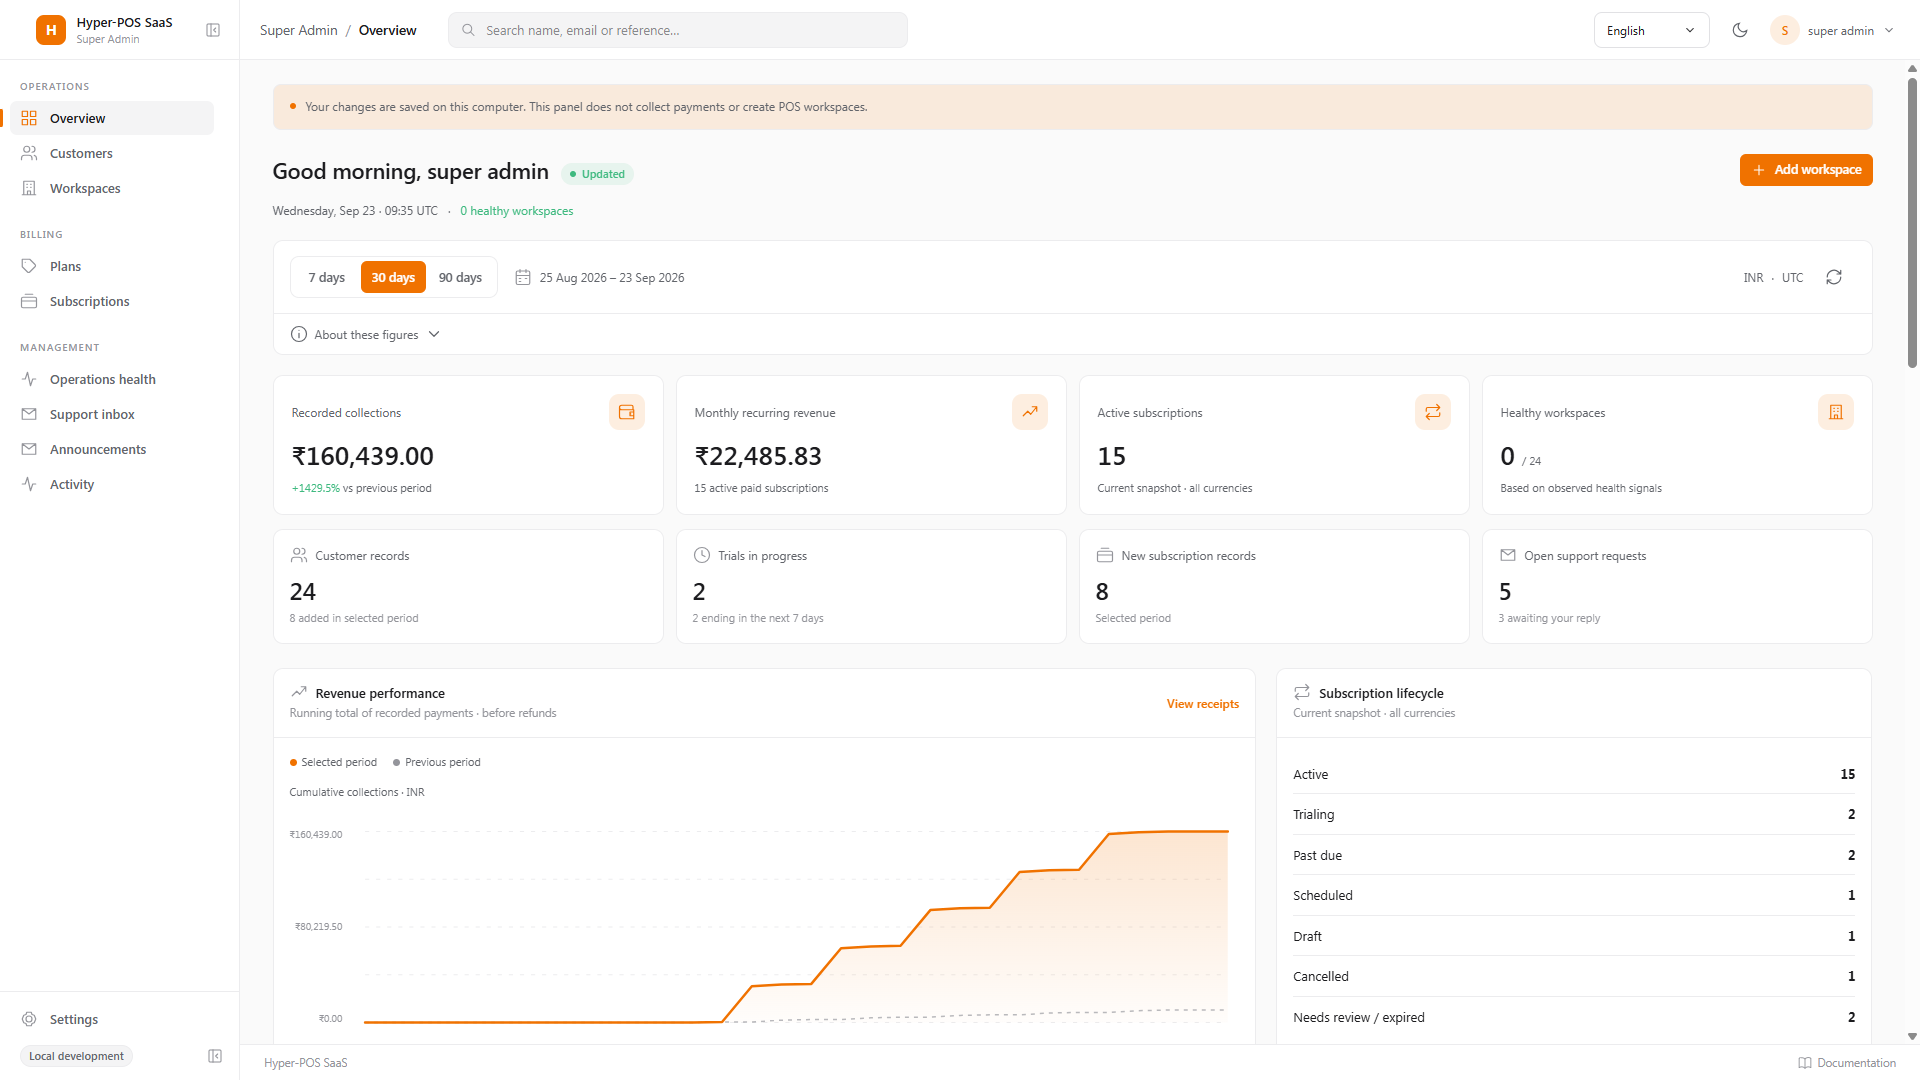Click the super admin avatar
Screen dimensions: 1920x1080
pyautogui.click(x=1785, y=30)
